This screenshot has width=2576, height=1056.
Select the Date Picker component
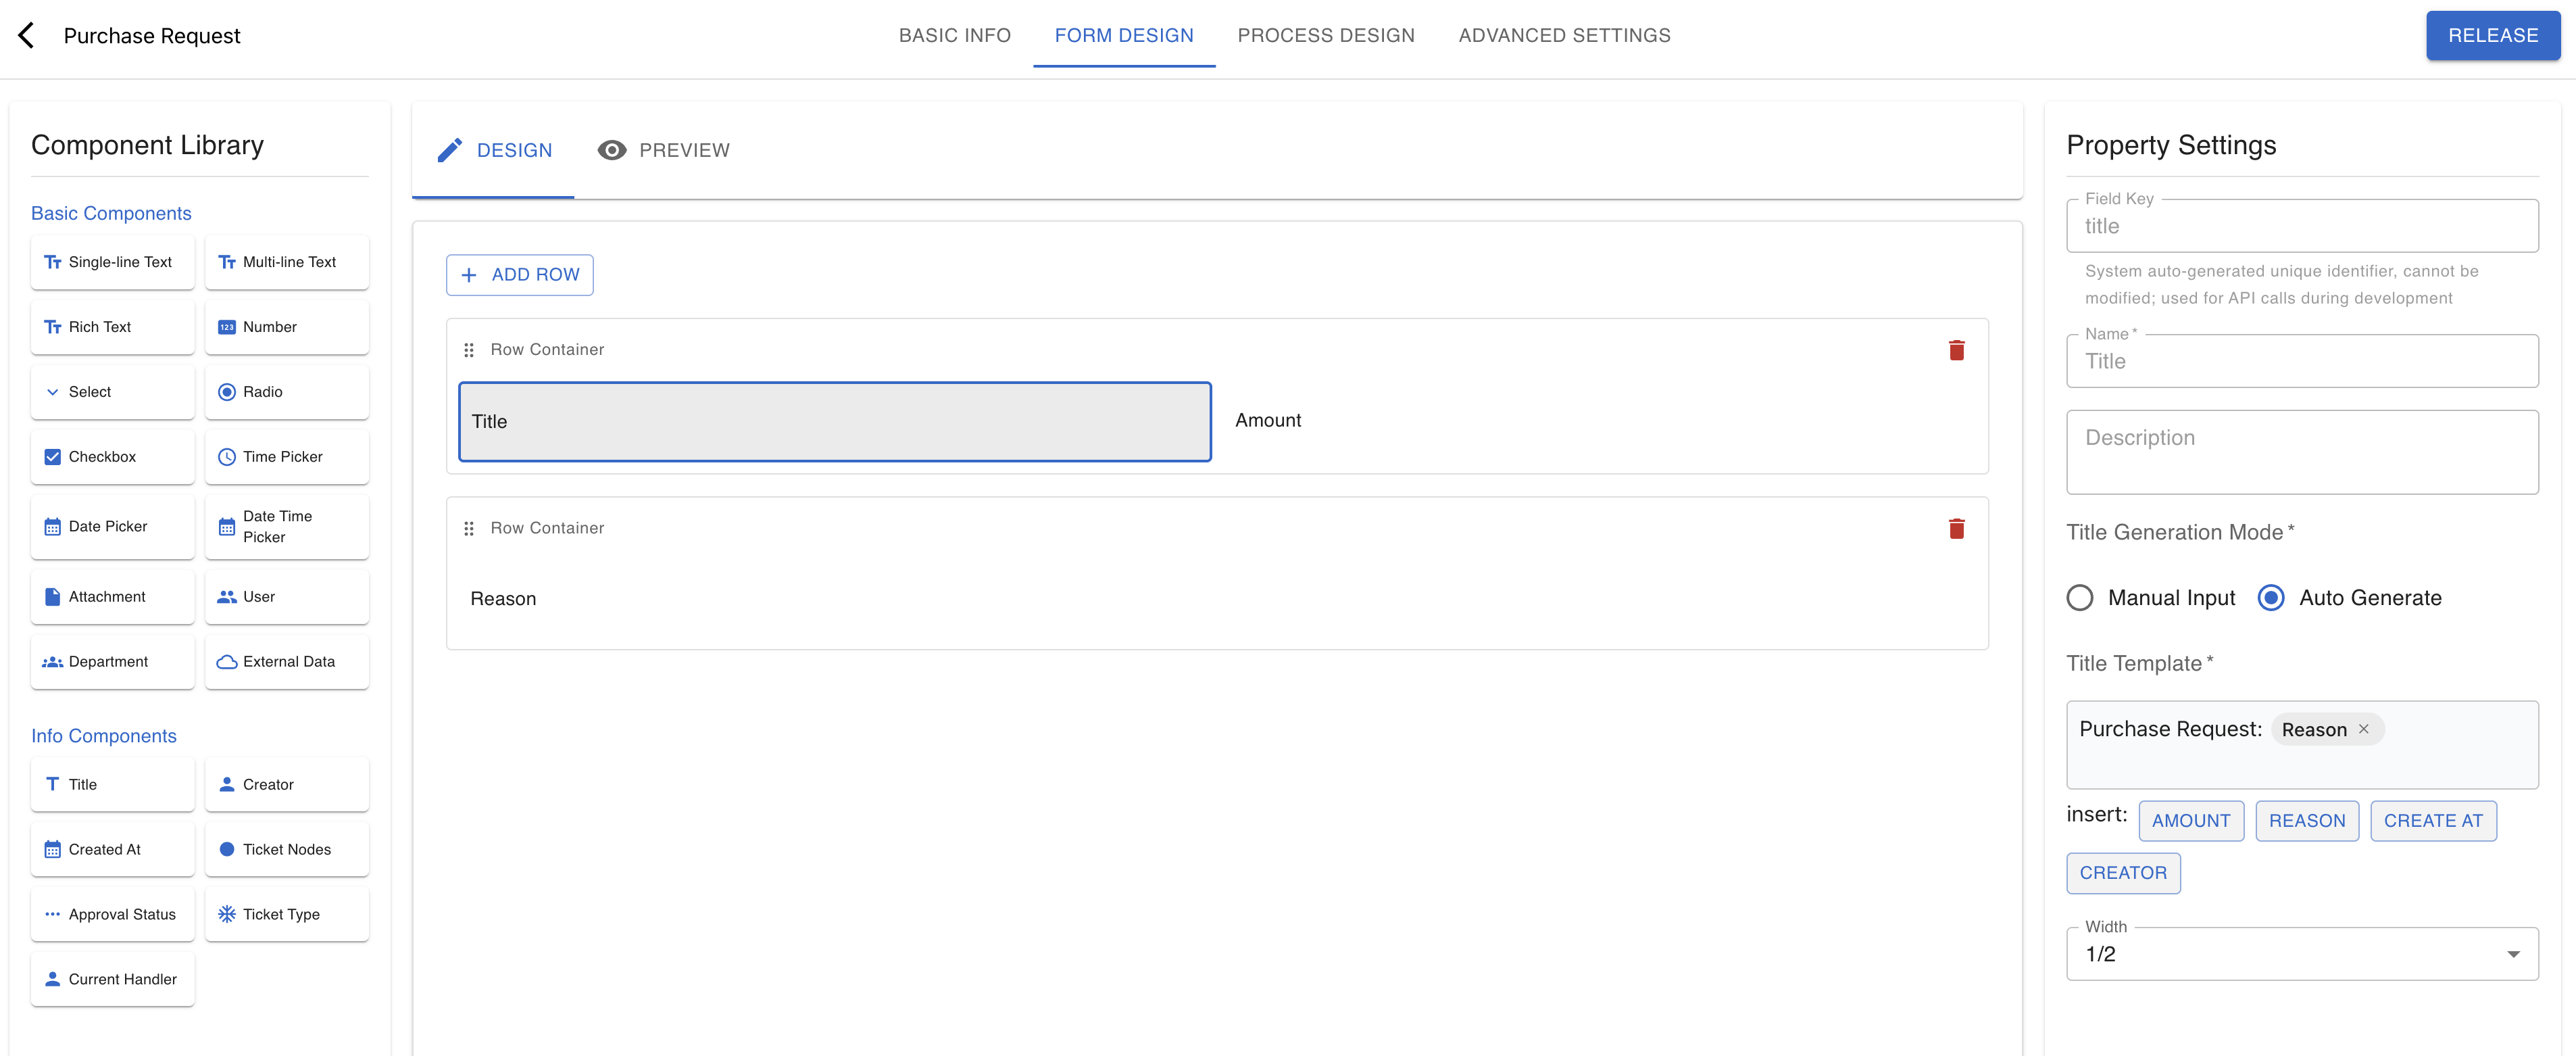click(x=113, y=527)
